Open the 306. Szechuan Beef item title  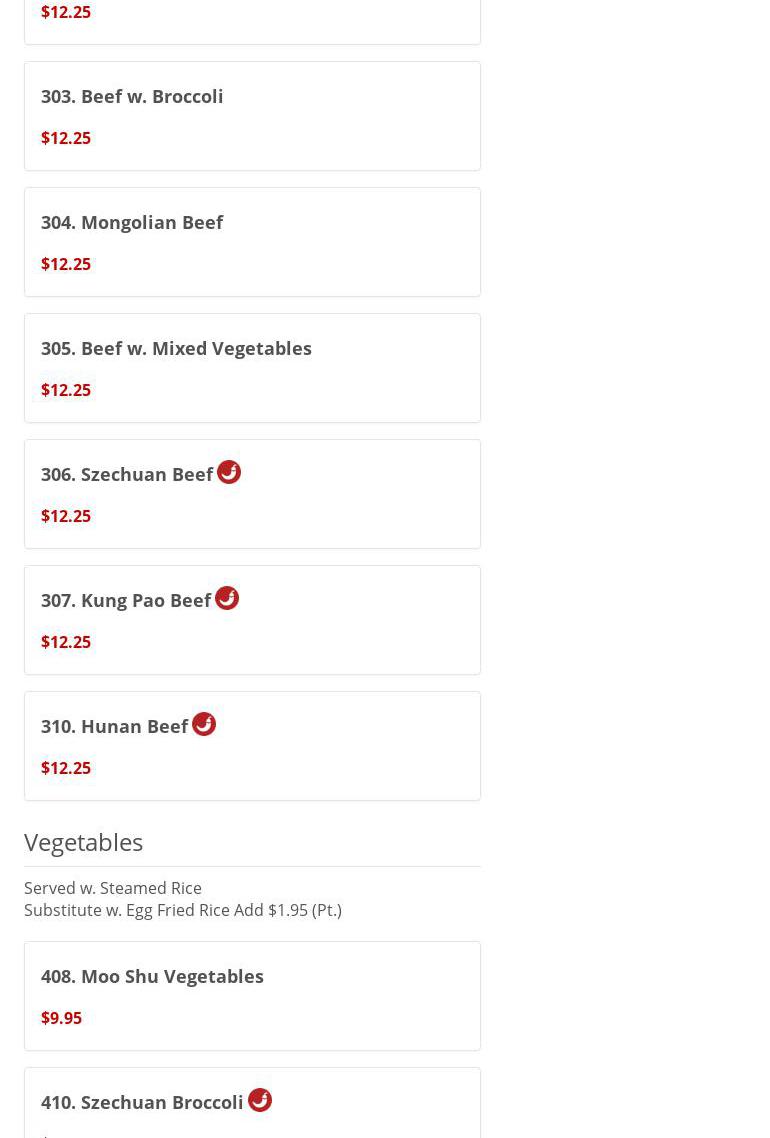coord(127,475)
